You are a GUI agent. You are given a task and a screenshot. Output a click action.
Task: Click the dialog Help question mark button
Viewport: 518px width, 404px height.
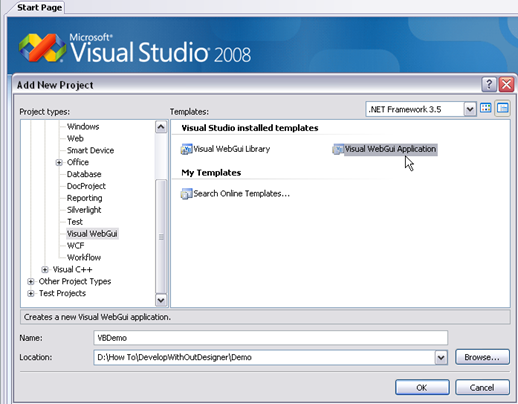coord(489,85)
